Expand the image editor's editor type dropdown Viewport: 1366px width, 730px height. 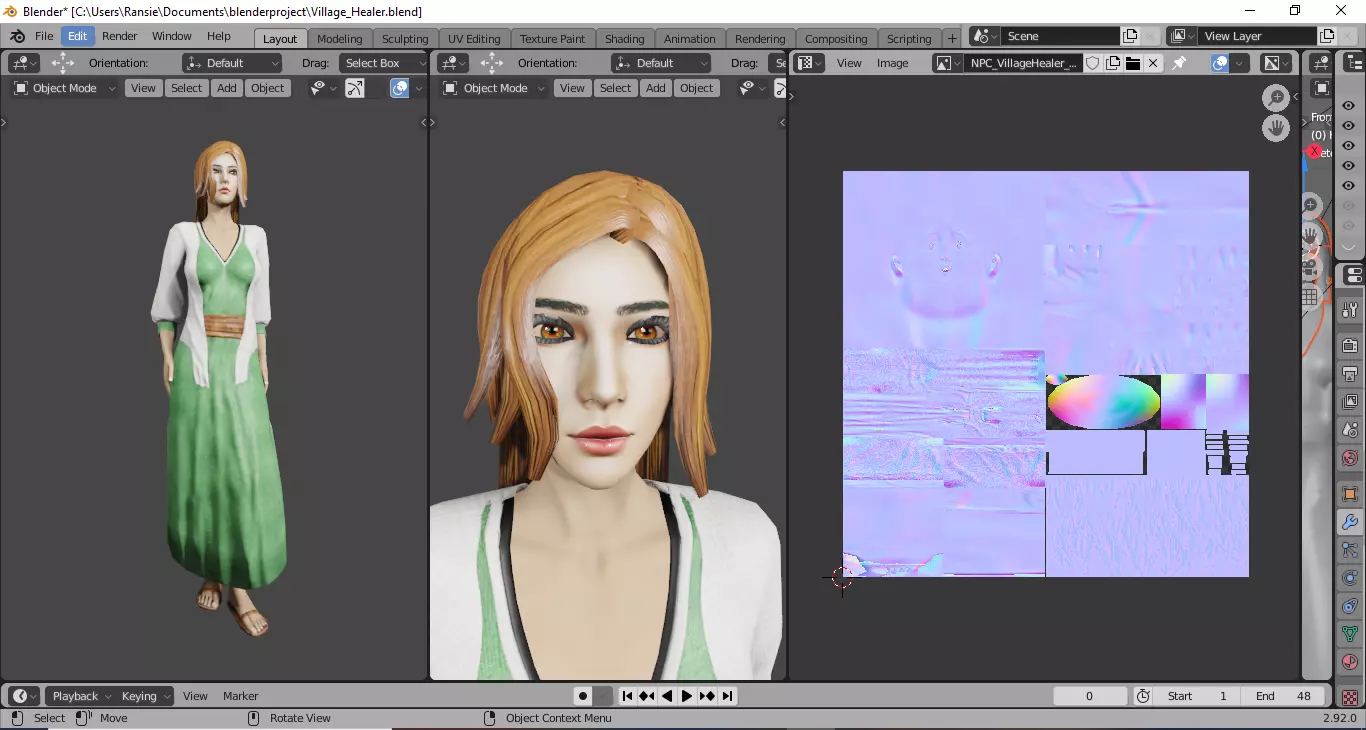(x=809, y=63)
